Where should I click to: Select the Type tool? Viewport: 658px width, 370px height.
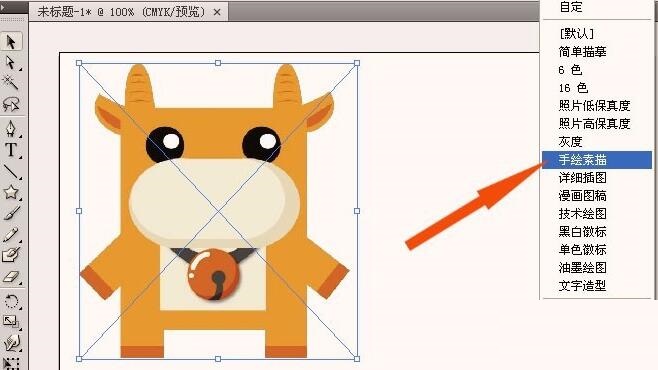11,150
